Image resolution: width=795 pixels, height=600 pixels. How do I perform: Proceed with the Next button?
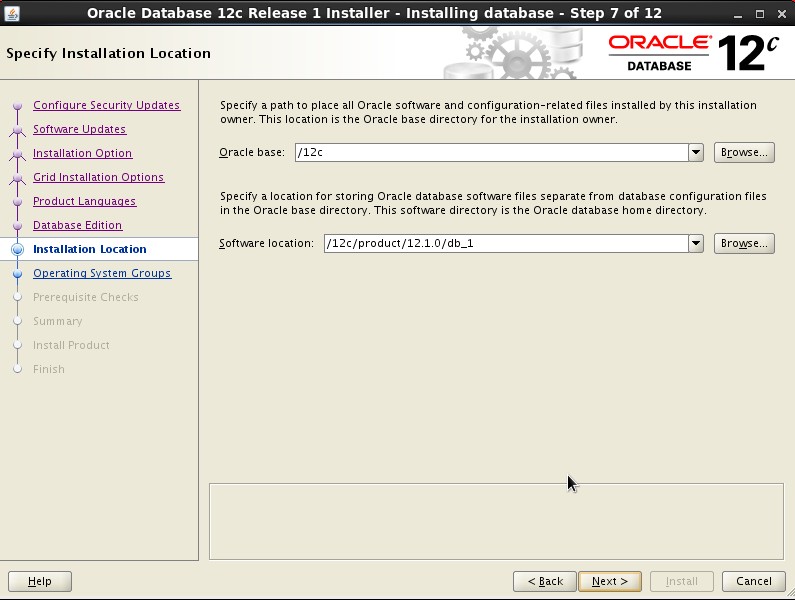609,581
